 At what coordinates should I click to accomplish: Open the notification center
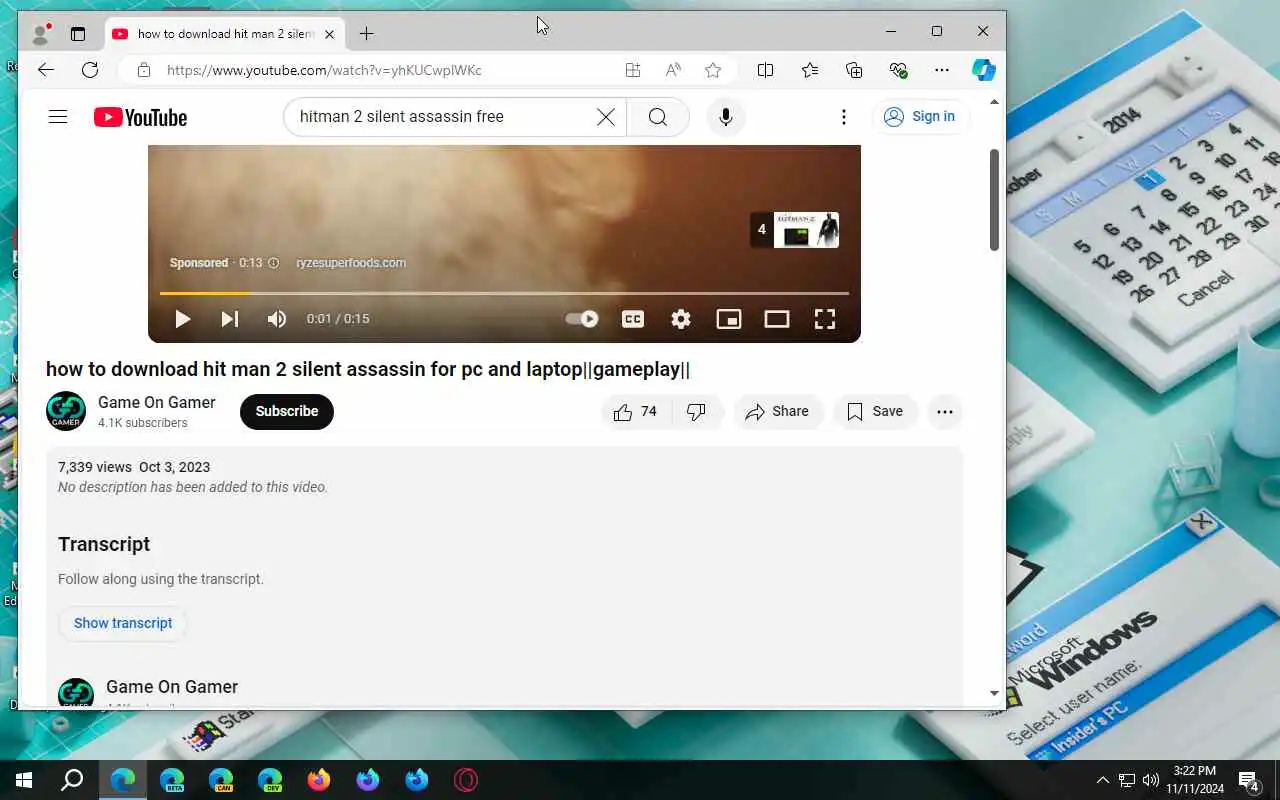point(1248,780)
